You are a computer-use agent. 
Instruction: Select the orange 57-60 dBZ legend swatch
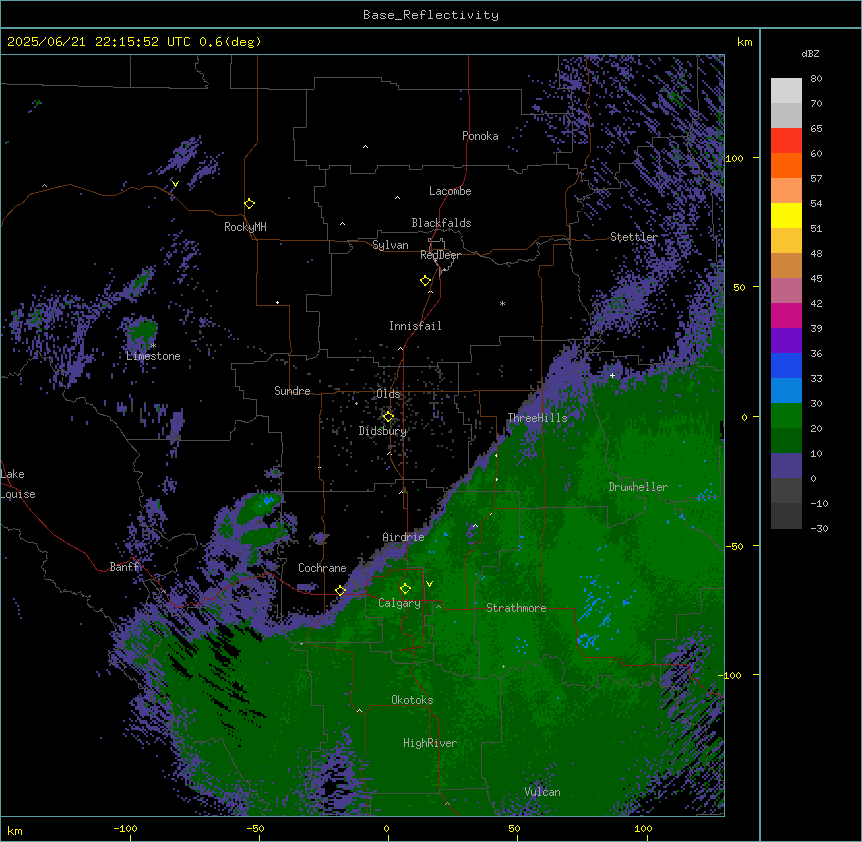tap(786, 165)
